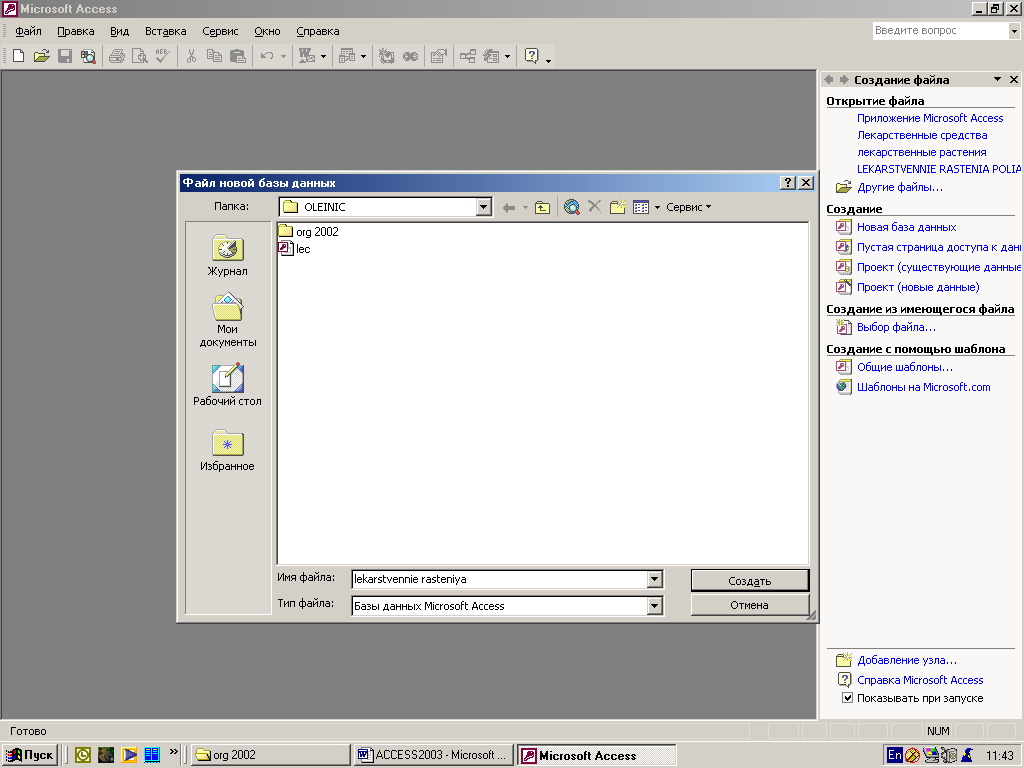The width and height of the screenshot is (1024, 768).
Task: Click the dialog Back arrow icon
Action: (x=509, y=208)
